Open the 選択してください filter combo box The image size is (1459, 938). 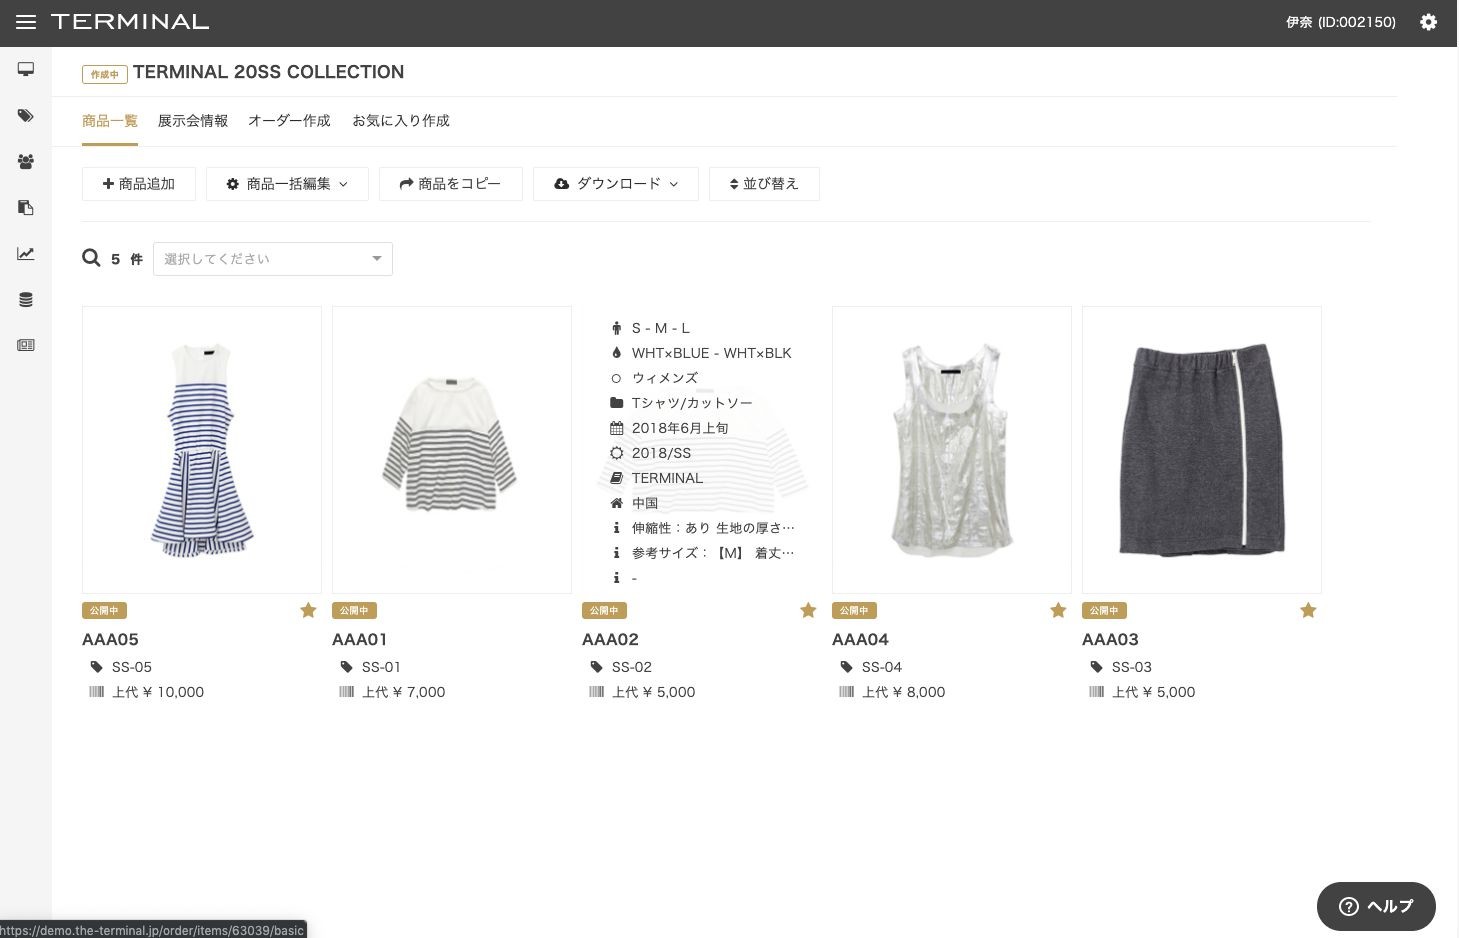[x=272, y=259]
